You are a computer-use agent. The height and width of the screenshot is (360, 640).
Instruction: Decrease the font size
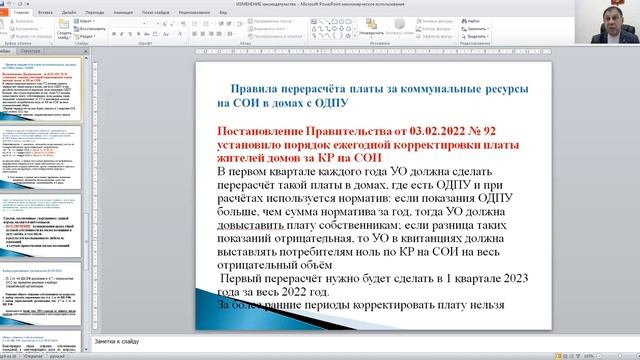172,24
